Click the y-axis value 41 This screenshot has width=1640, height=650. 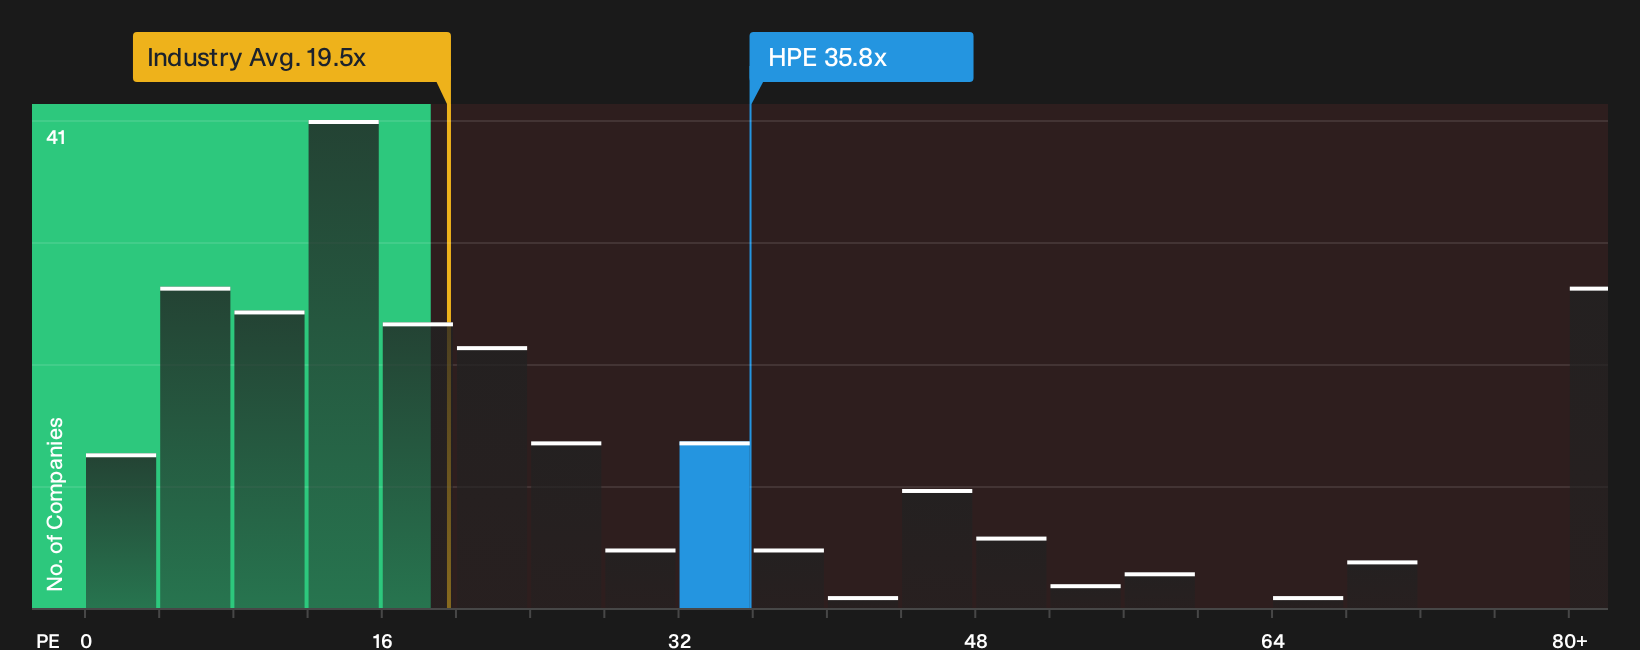pos(56,137)
